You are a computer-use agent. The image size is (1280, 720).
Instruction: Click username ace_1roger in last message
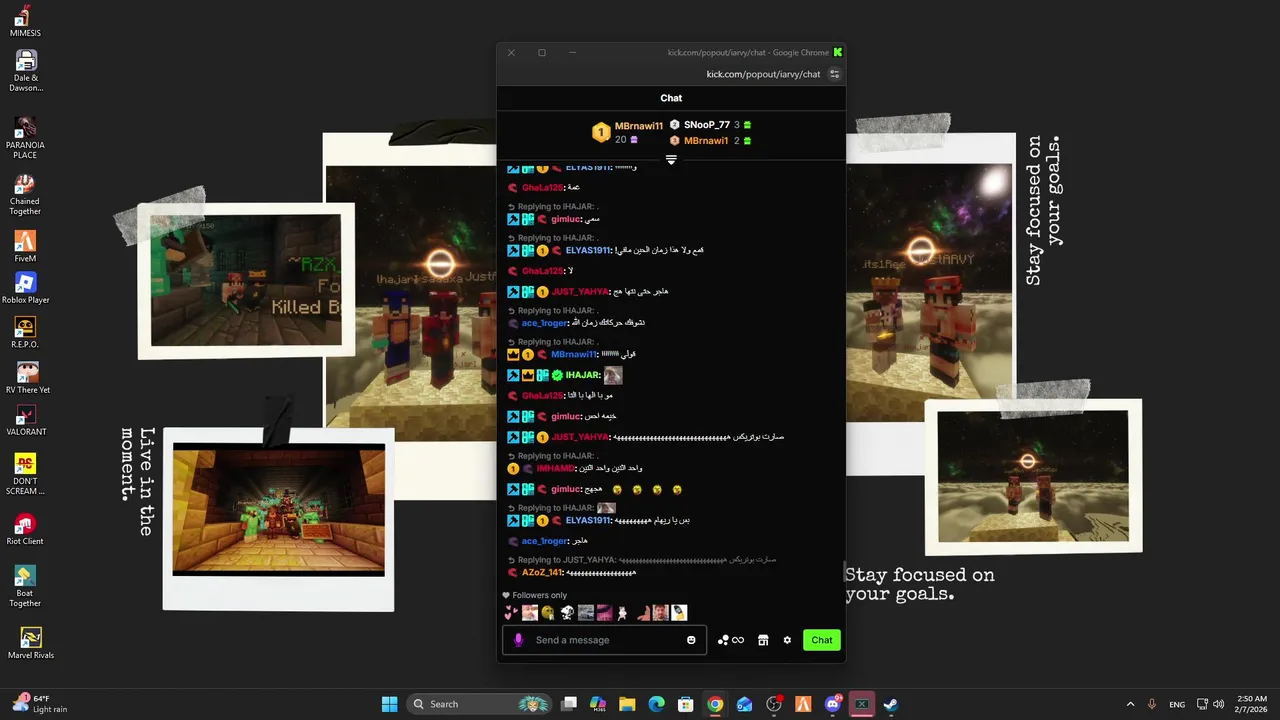pyautogui.click(x=544, y=541)
